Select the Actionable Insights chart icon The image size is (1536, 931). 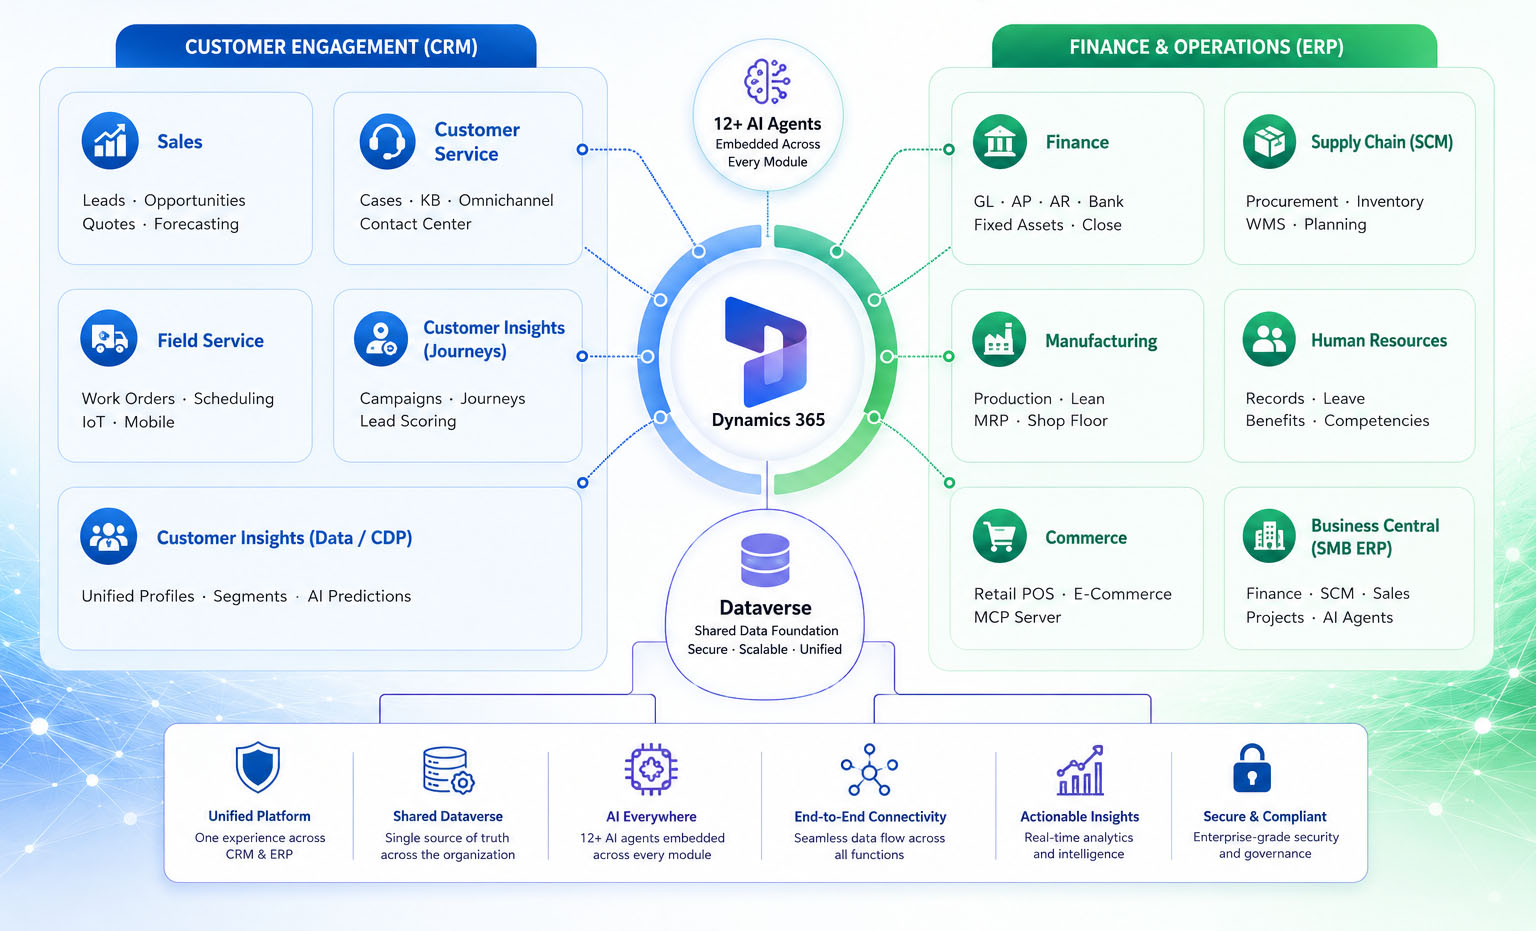(1081, 770)
